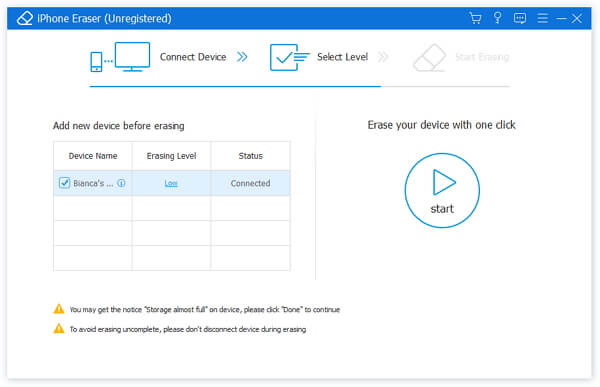Select the Connect Device step icon
This screenshot has height=387, width=600.
tap(120, 57)
